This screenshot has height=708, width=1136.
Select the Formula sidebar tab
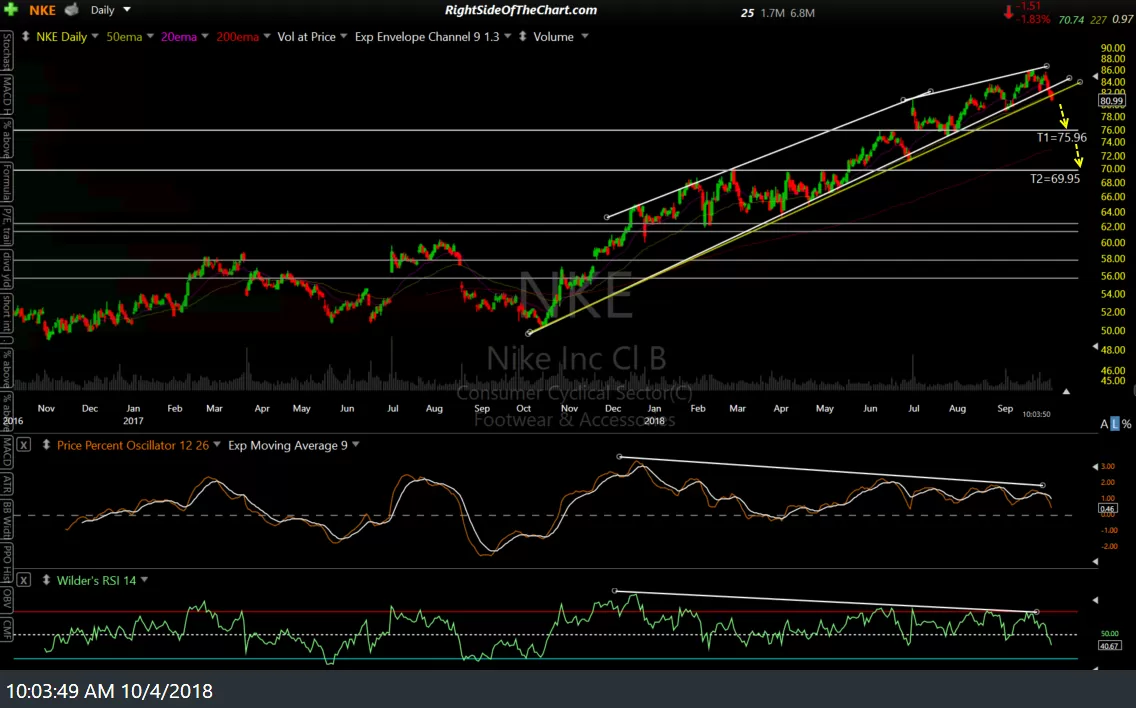7,182
